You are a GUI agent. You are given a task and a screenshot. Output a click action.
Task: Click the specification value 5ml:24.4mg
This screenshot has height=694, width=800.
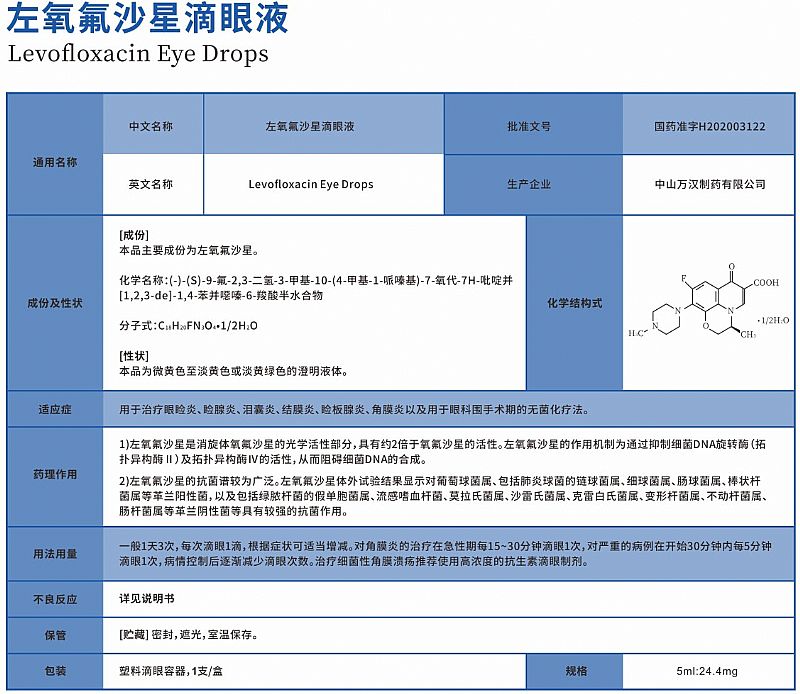click(x=707, y=671)
